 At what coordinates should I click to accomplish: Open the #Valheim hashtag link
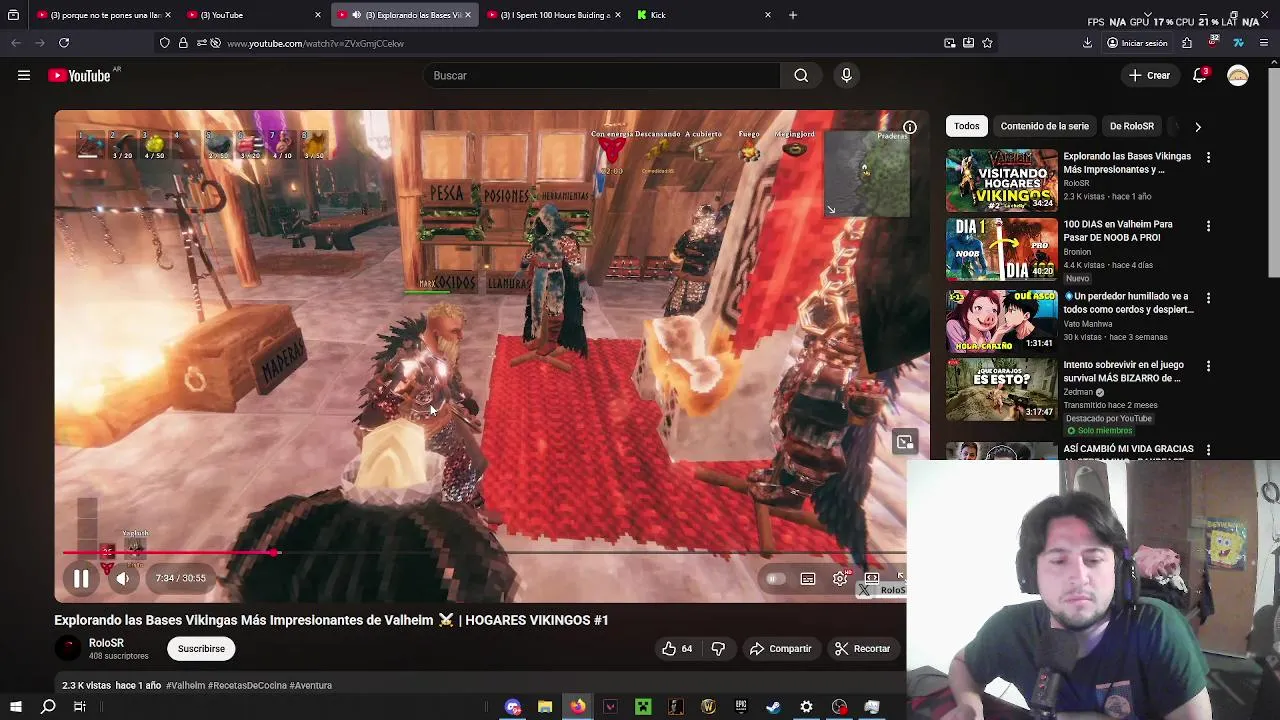click(185, 685)
